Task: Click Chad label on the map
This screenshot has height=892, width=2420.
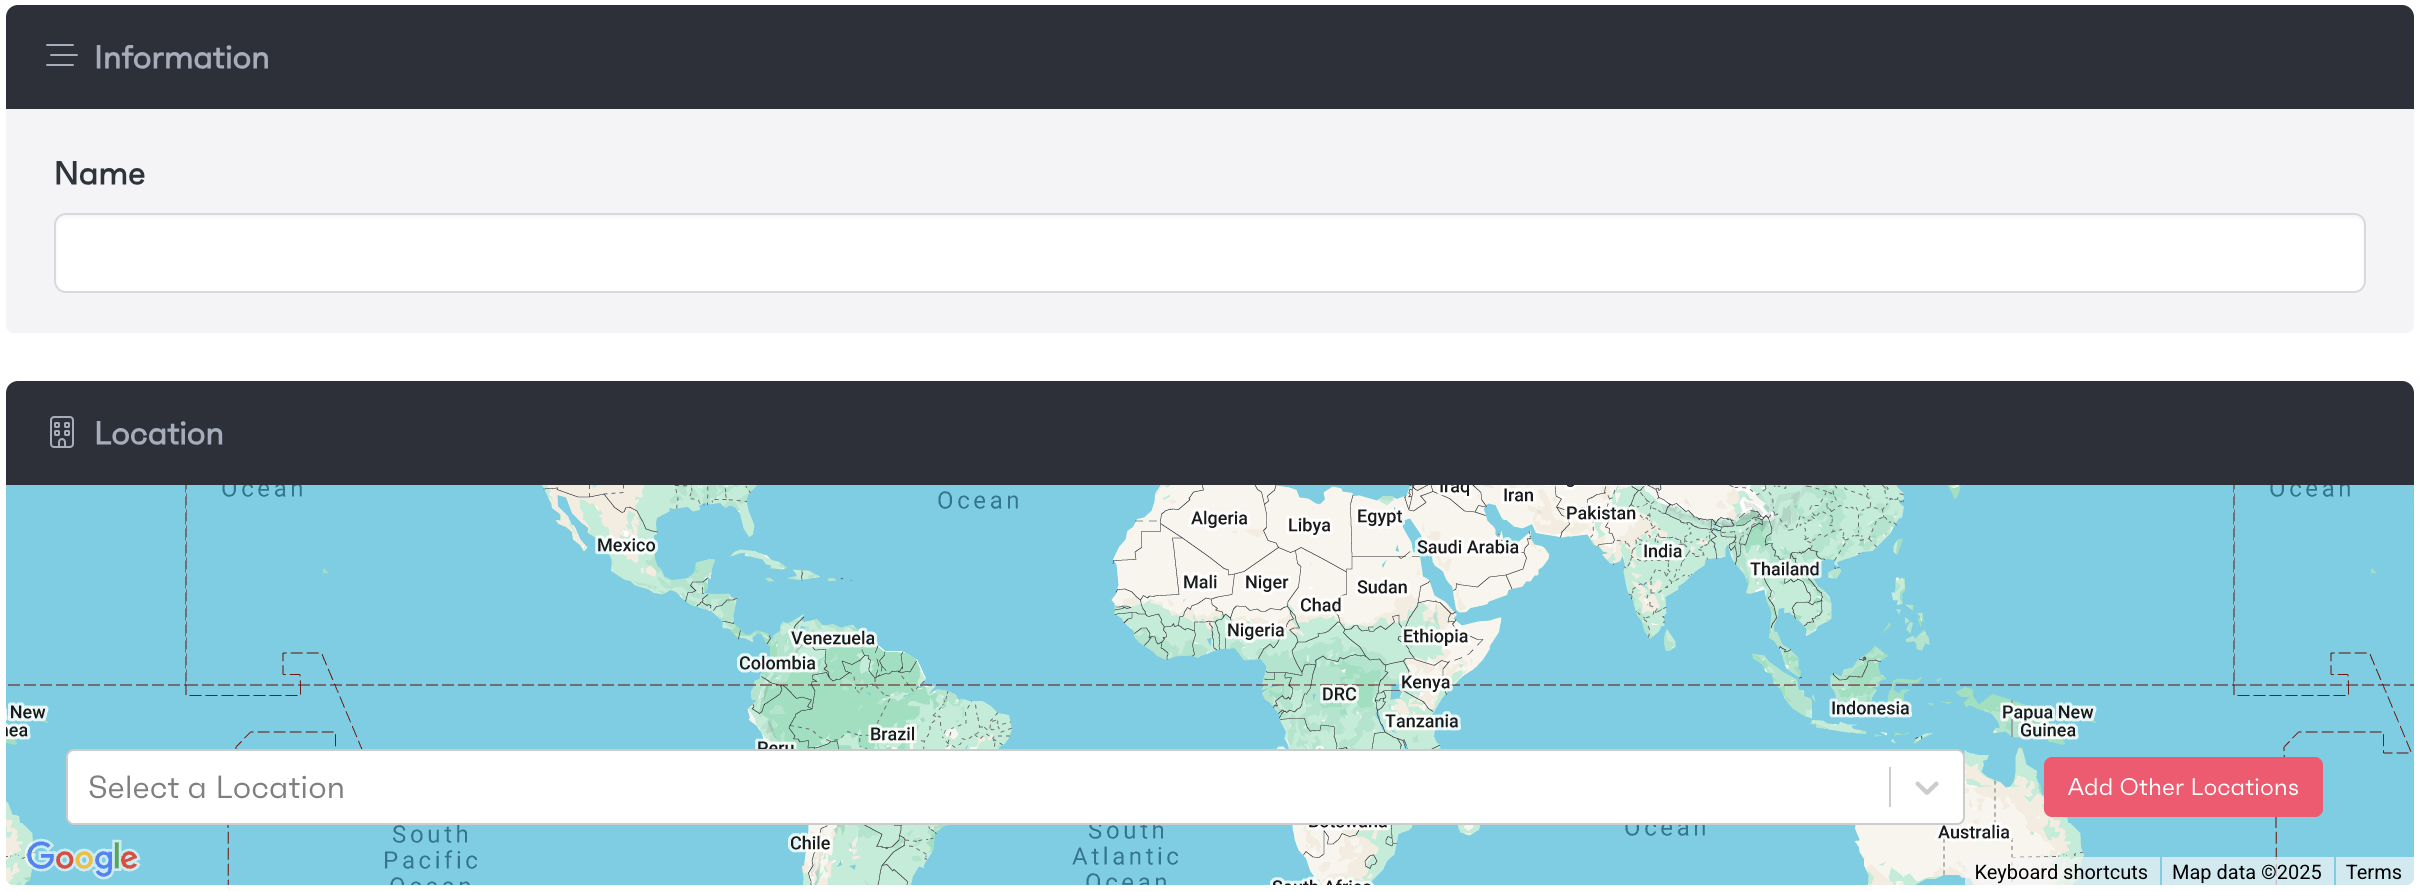Action: 1320,605
